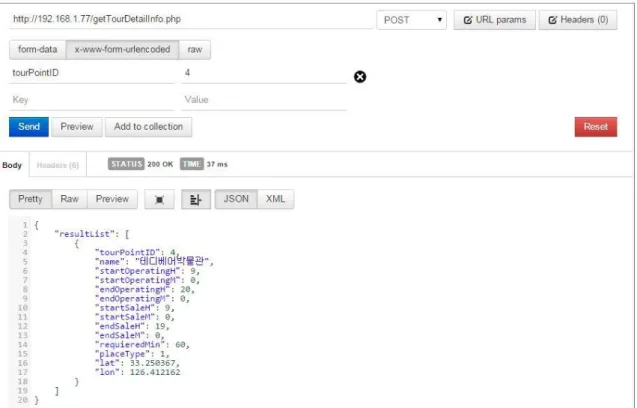The height and width of the screenshot is (408, 637).
Task: Click the 37 ms response time
Action: tap(217, 164)
